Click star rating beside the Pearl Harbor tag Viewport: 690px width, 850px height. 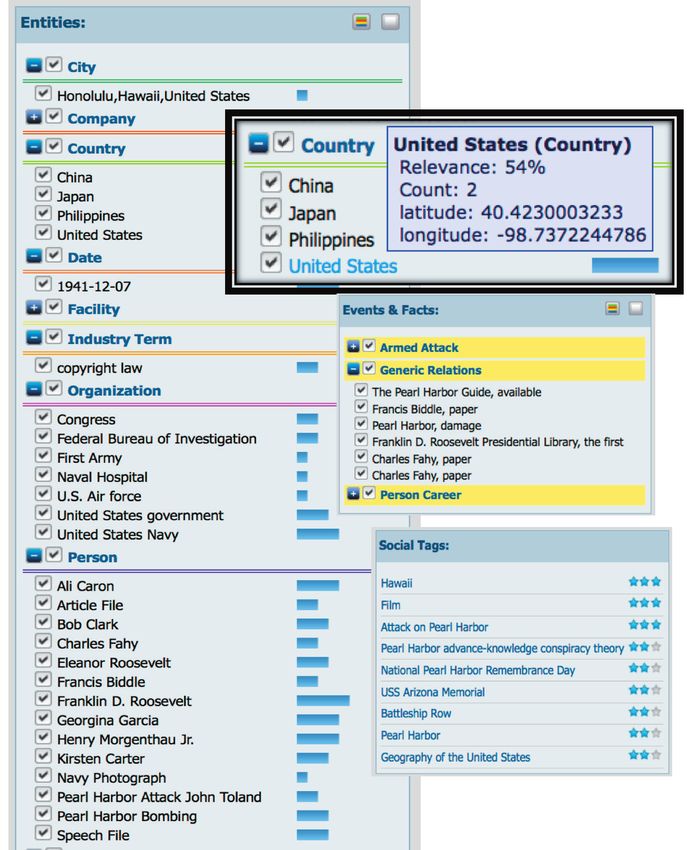tap(644, 733)
